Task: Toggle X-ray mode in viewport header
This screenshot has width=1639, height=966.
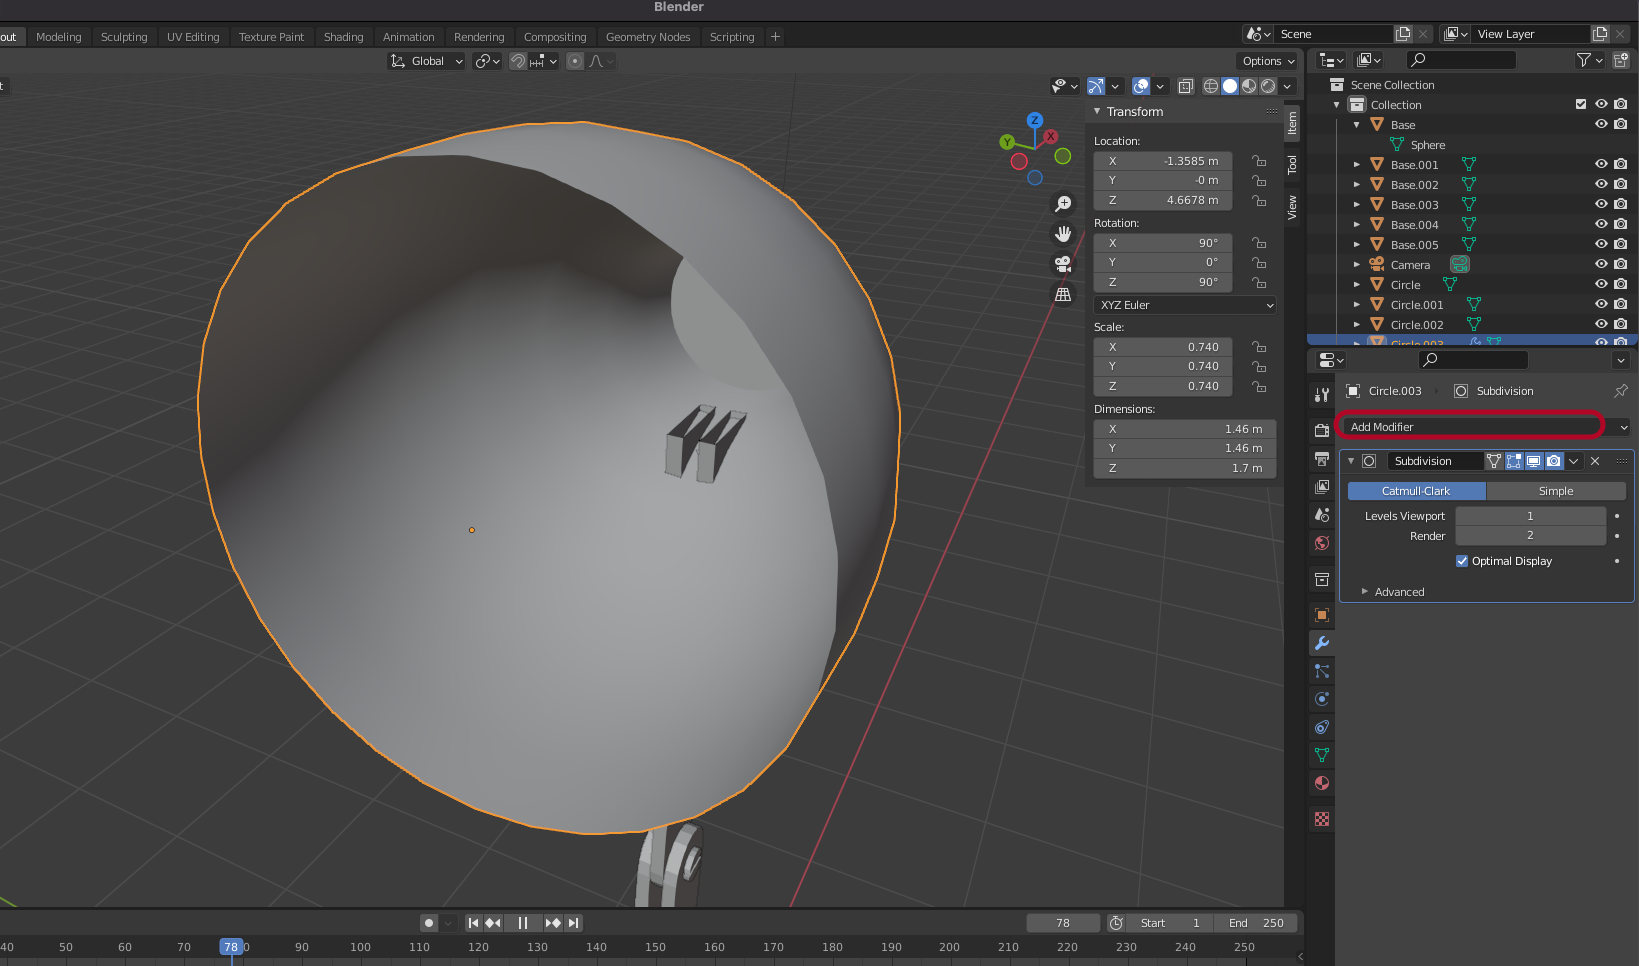Action: click(1186, 86)
